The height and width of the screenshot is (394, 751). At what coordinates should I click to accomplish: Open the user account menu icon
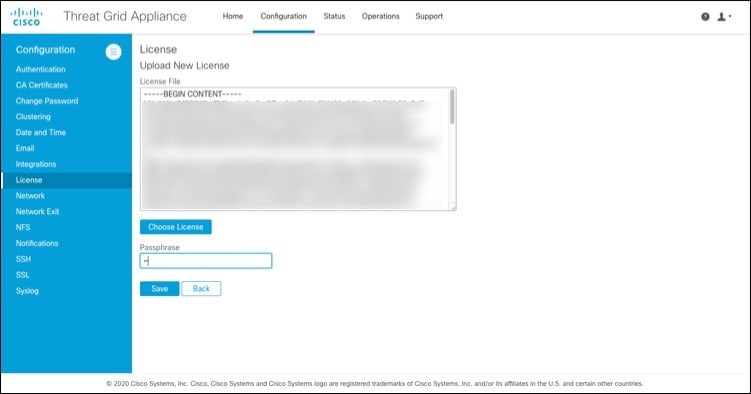coord(724,17)
